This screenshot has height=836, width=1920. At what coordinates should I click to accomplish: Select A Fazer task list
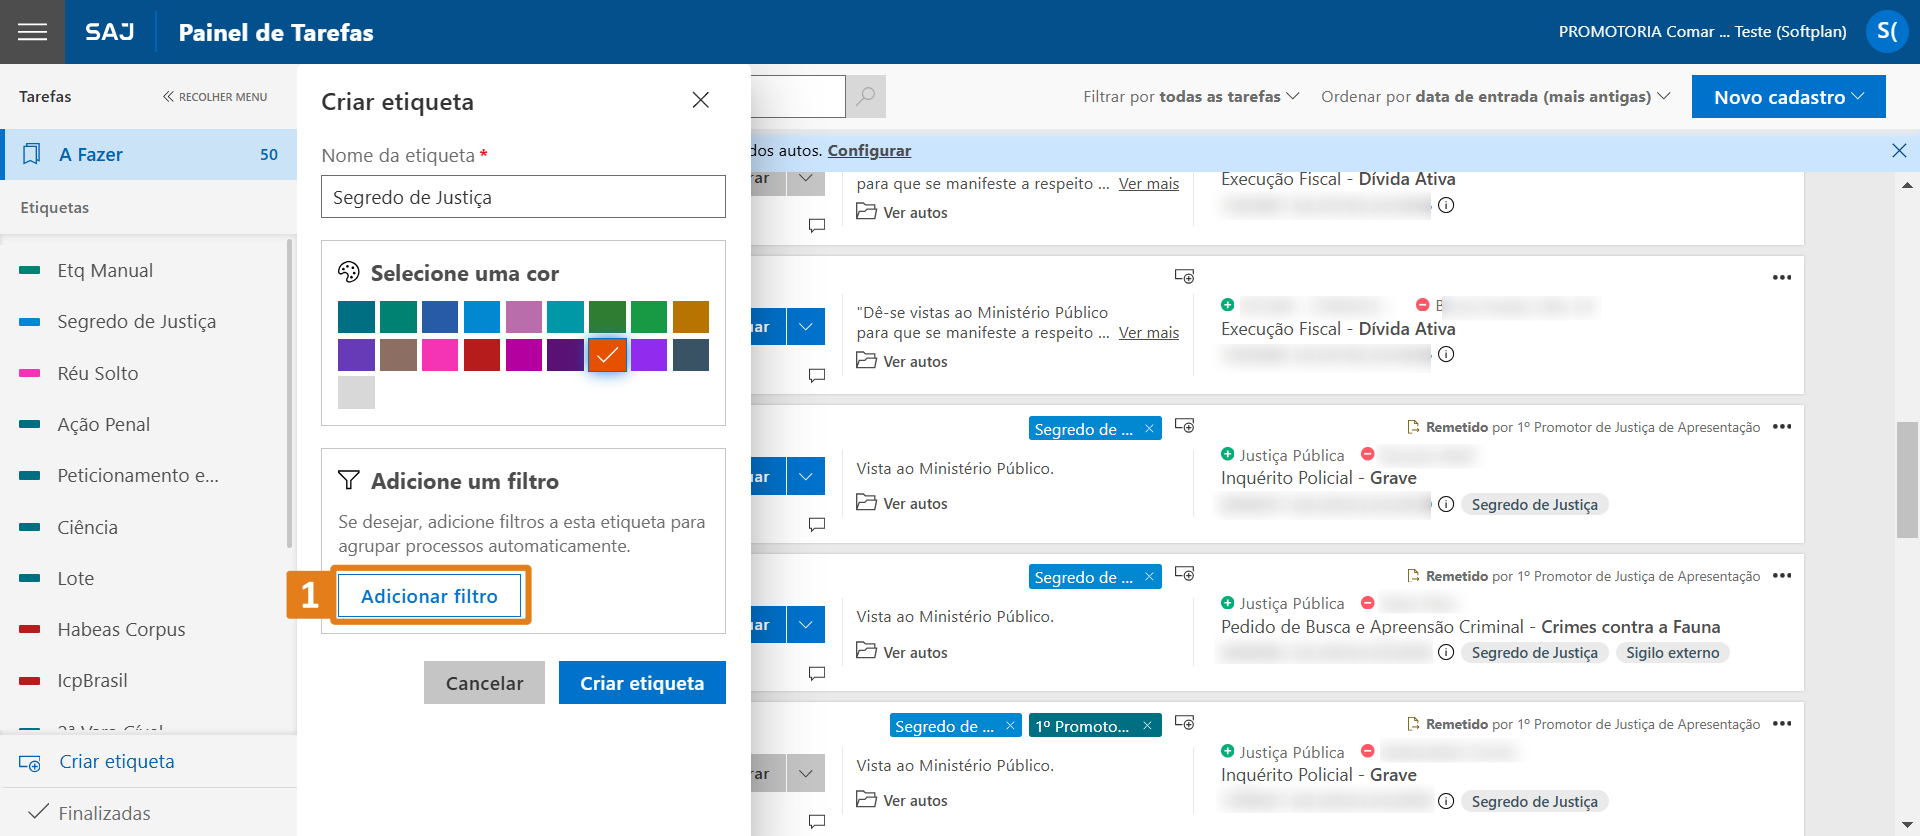(x=150, y=155)
